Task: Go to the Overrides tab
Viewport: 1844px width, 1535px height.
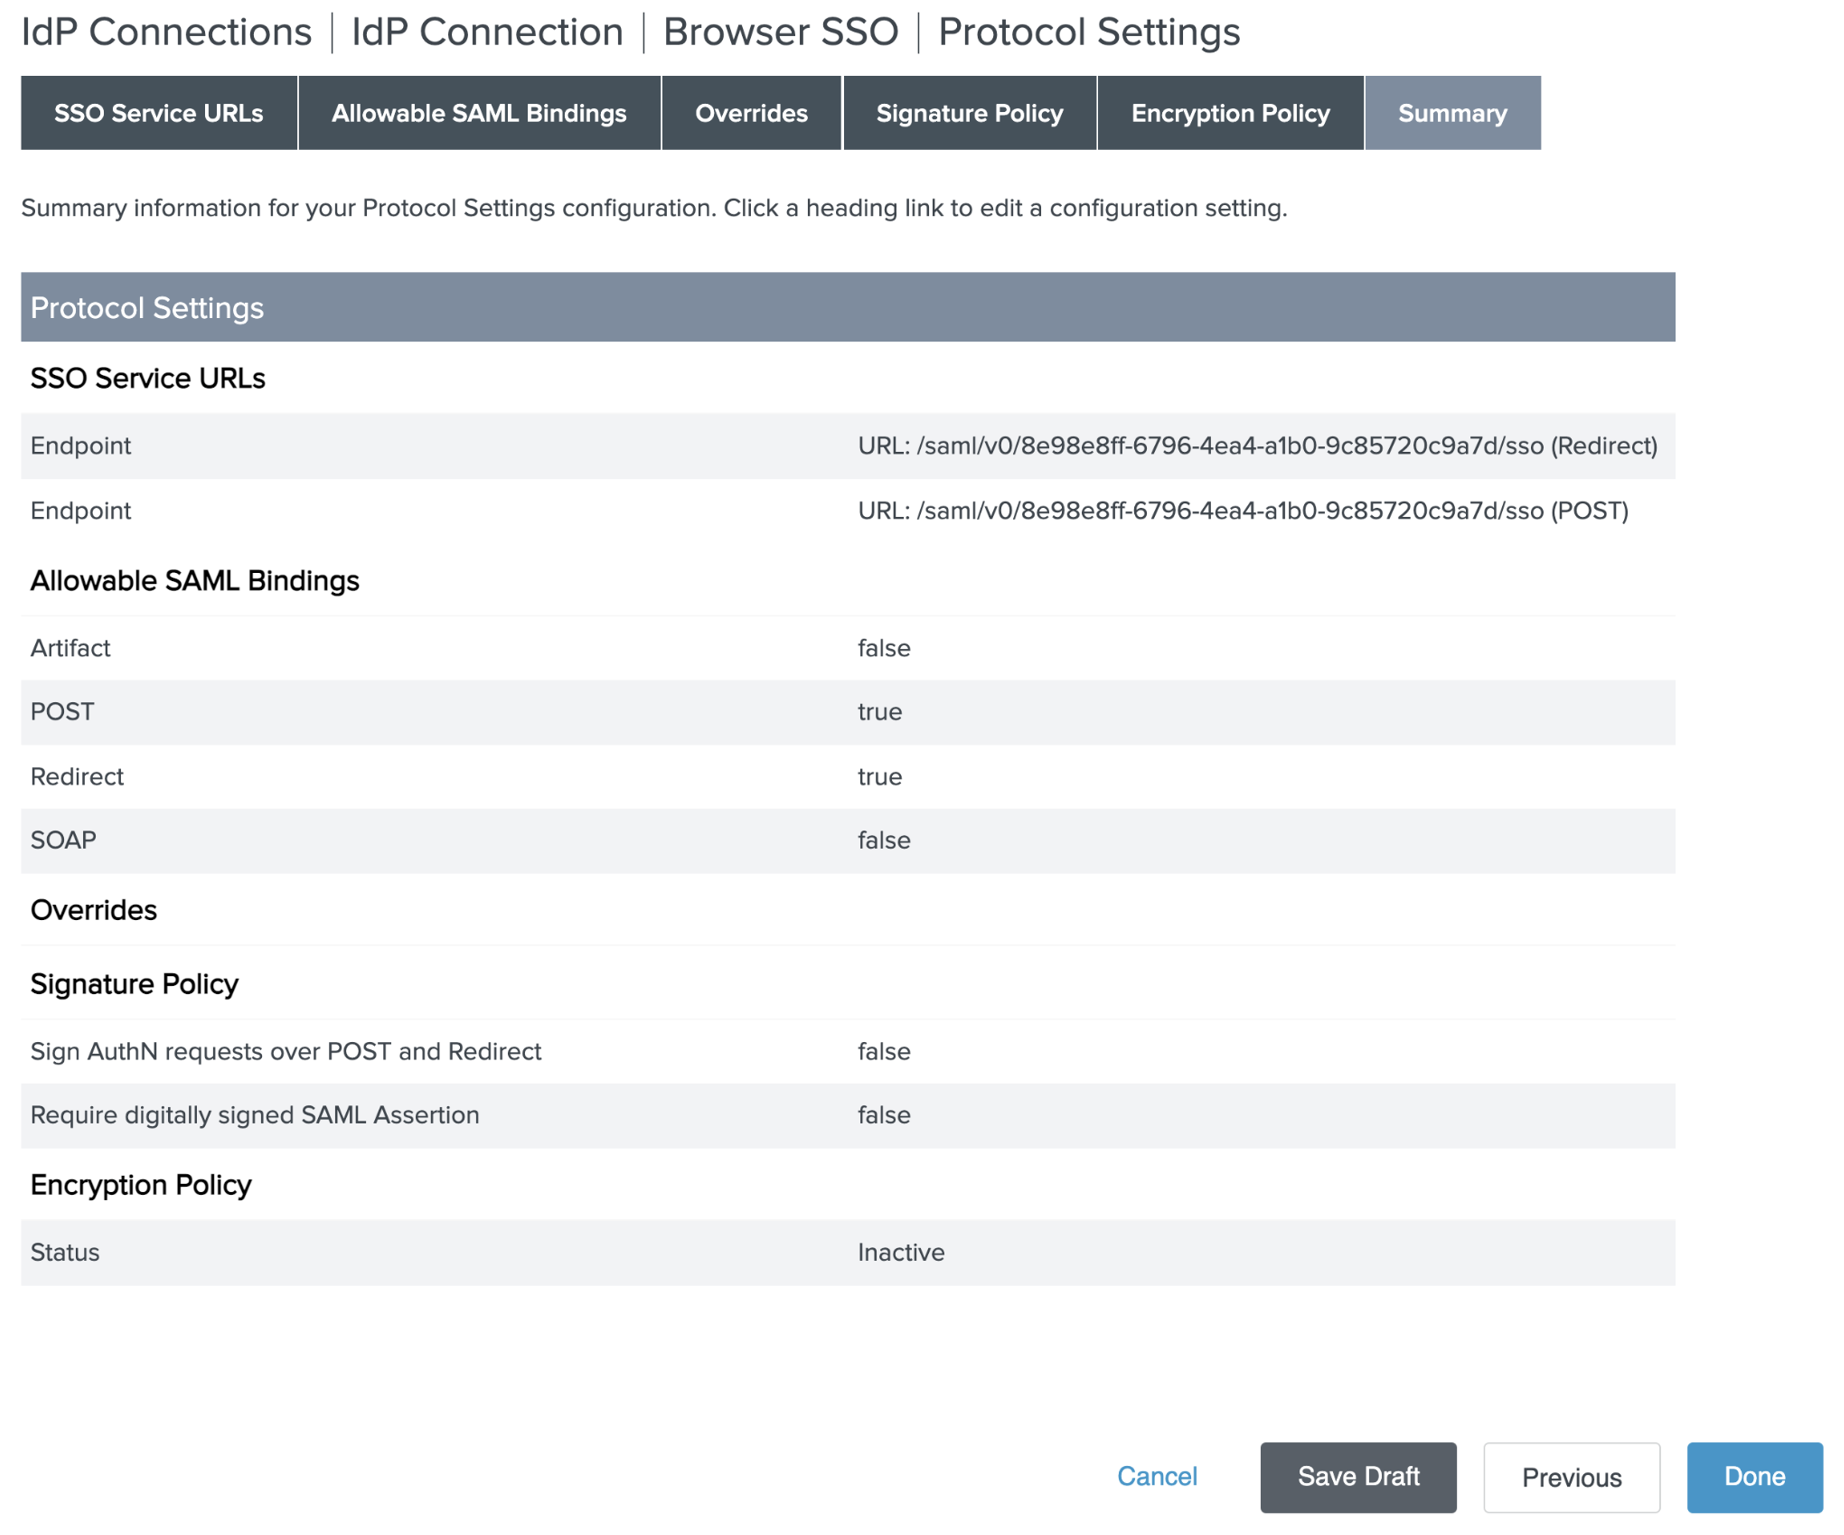Action: (x=750, y=113)
